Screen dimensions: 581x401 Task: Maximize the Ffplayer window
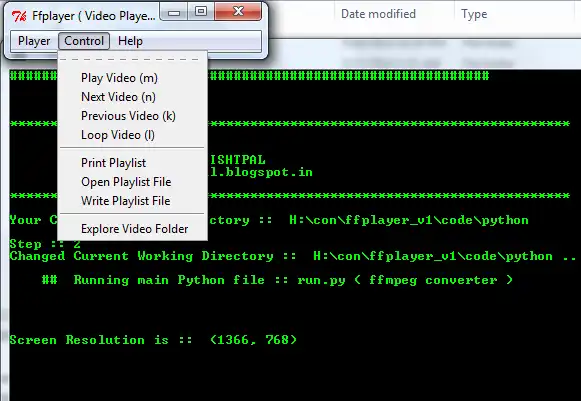click(201, 11)
